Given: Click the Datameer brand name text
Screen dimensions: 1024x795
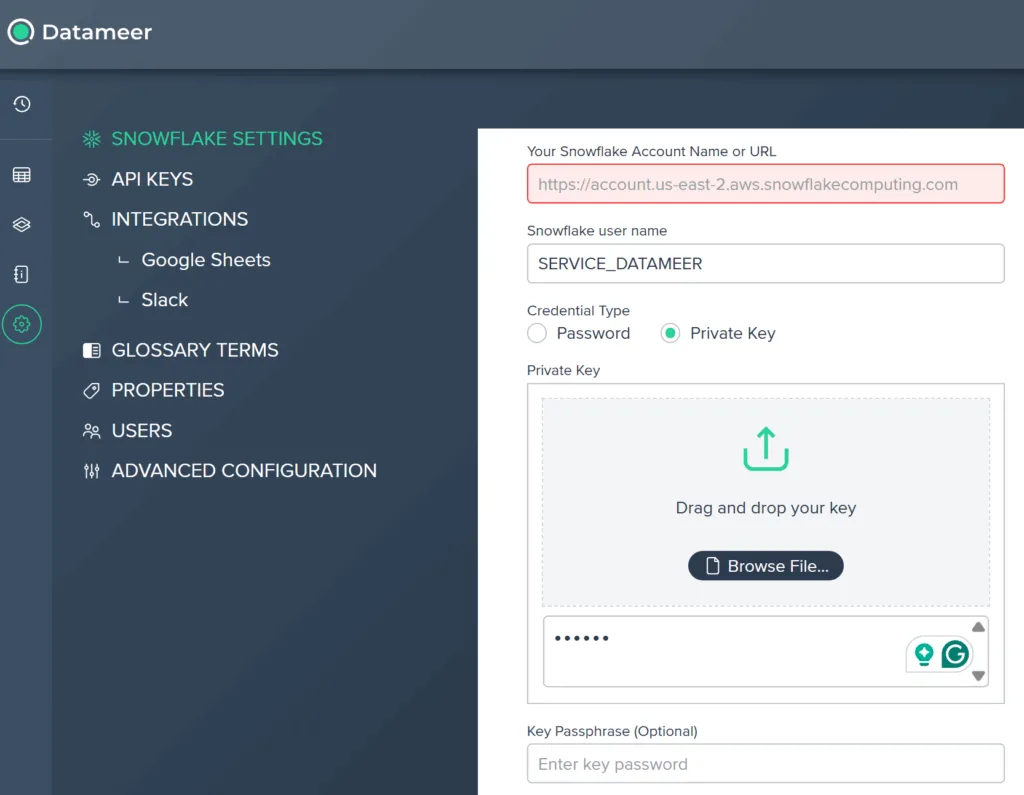Looking at the screenshot, I should click(97, 32).
